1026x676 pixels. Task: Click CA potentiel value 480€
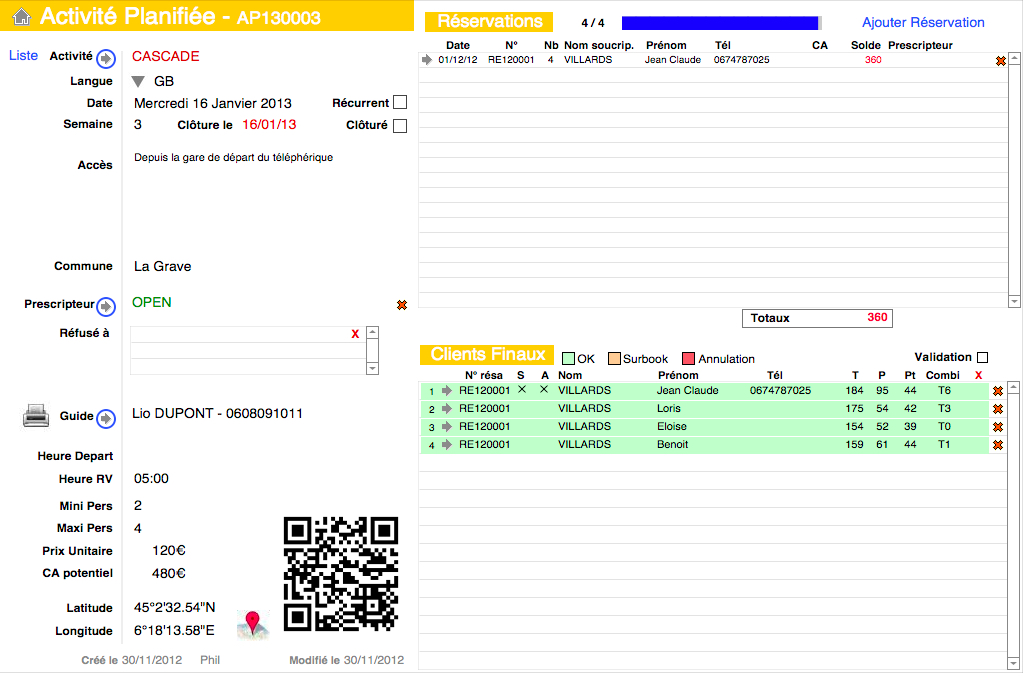point(169,573)
